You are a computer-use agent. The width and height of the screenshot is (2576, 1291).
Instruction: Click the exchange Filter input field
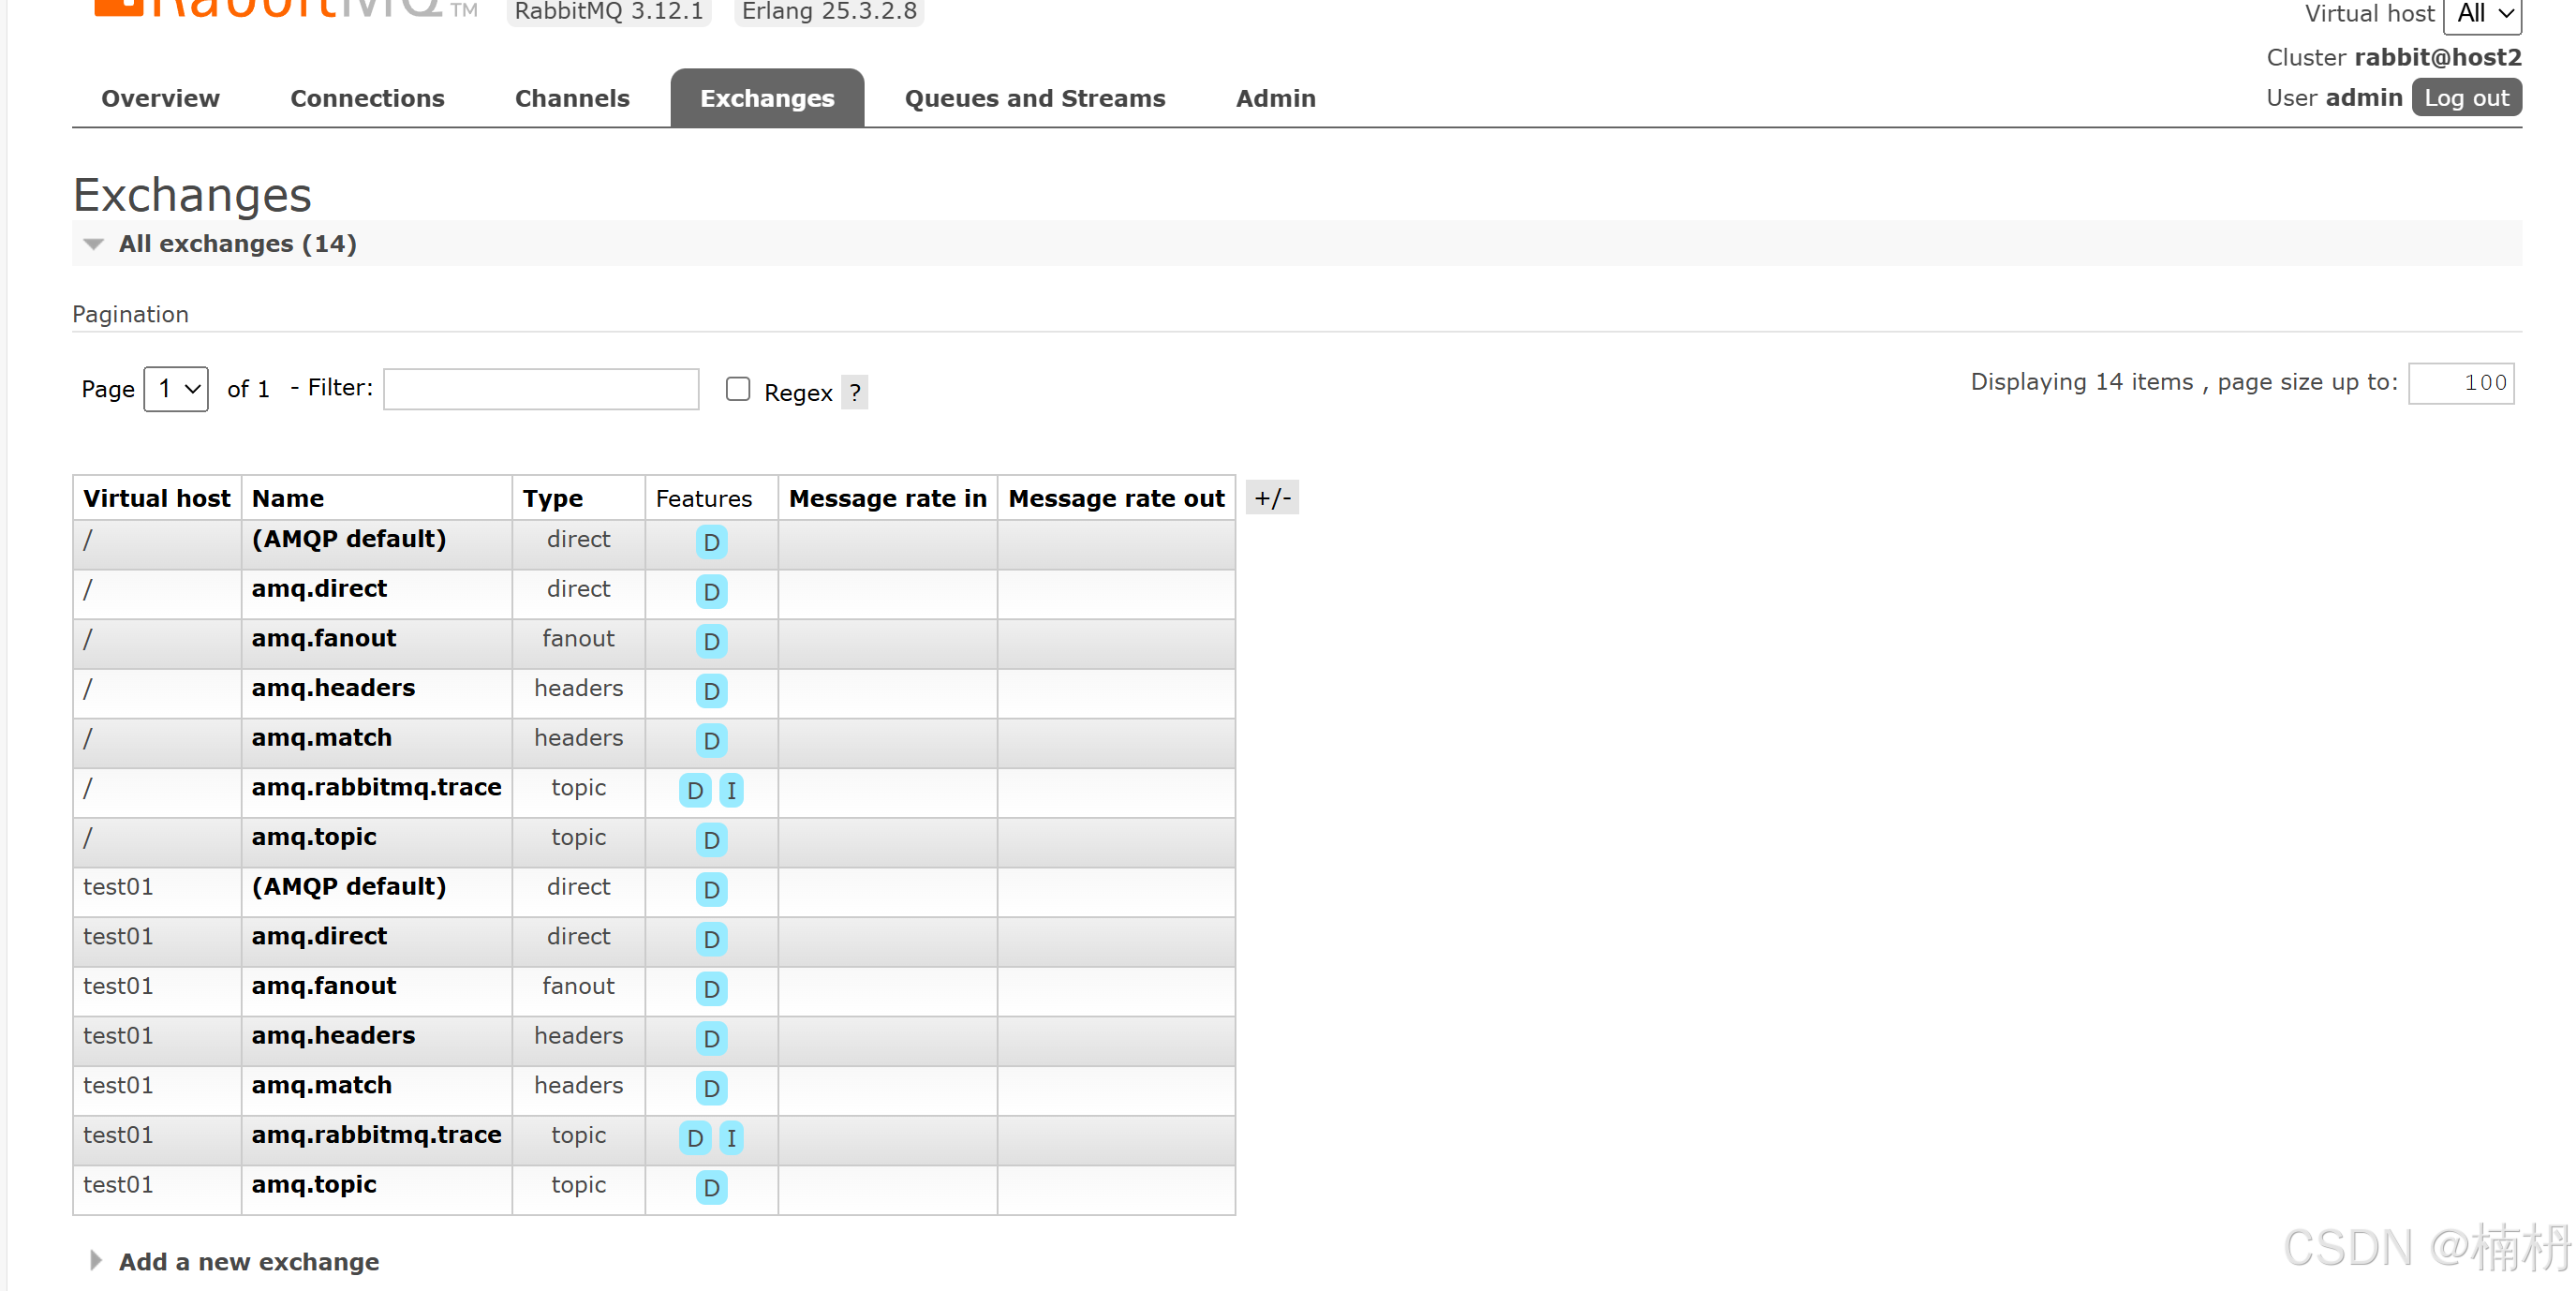(x=541, y=389)
